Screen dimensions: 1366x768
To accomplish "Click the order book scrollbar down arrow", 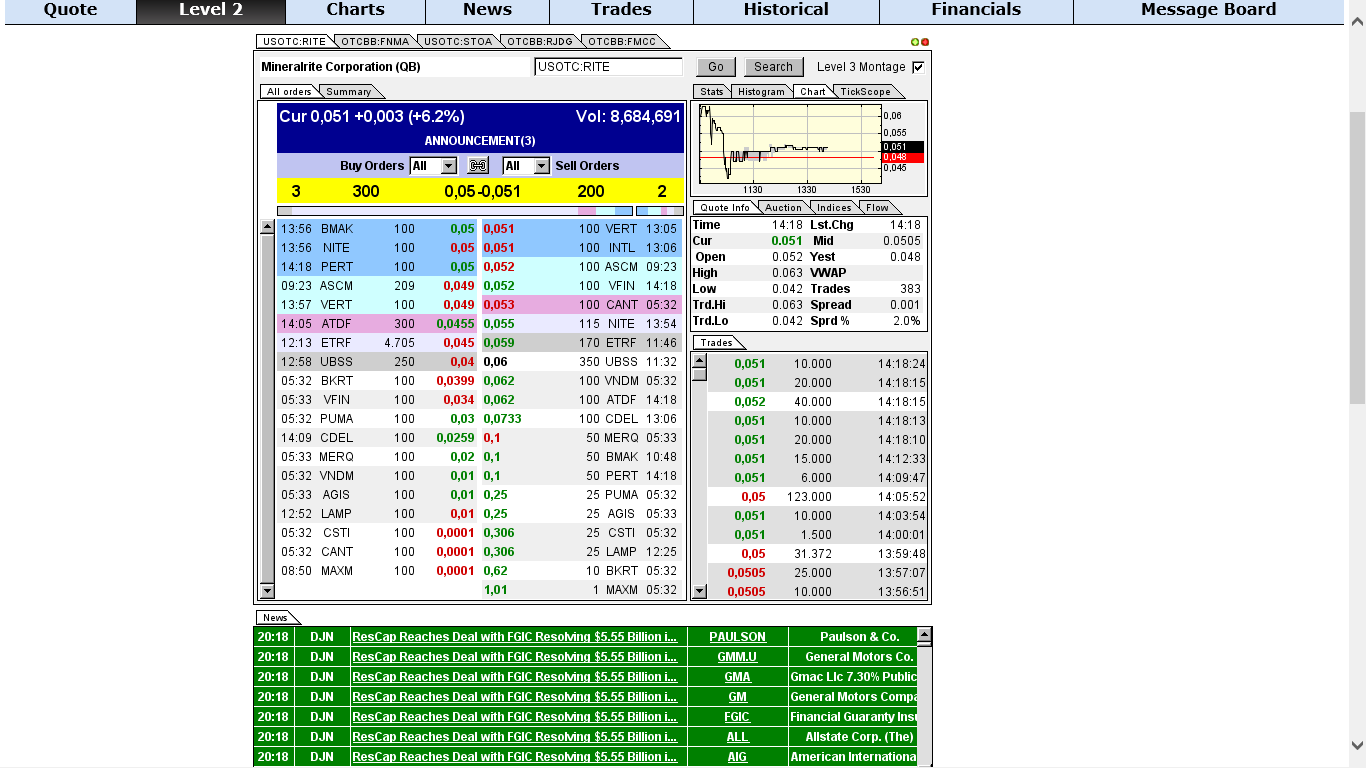I will pyautogui.click(x=267, y=591).
